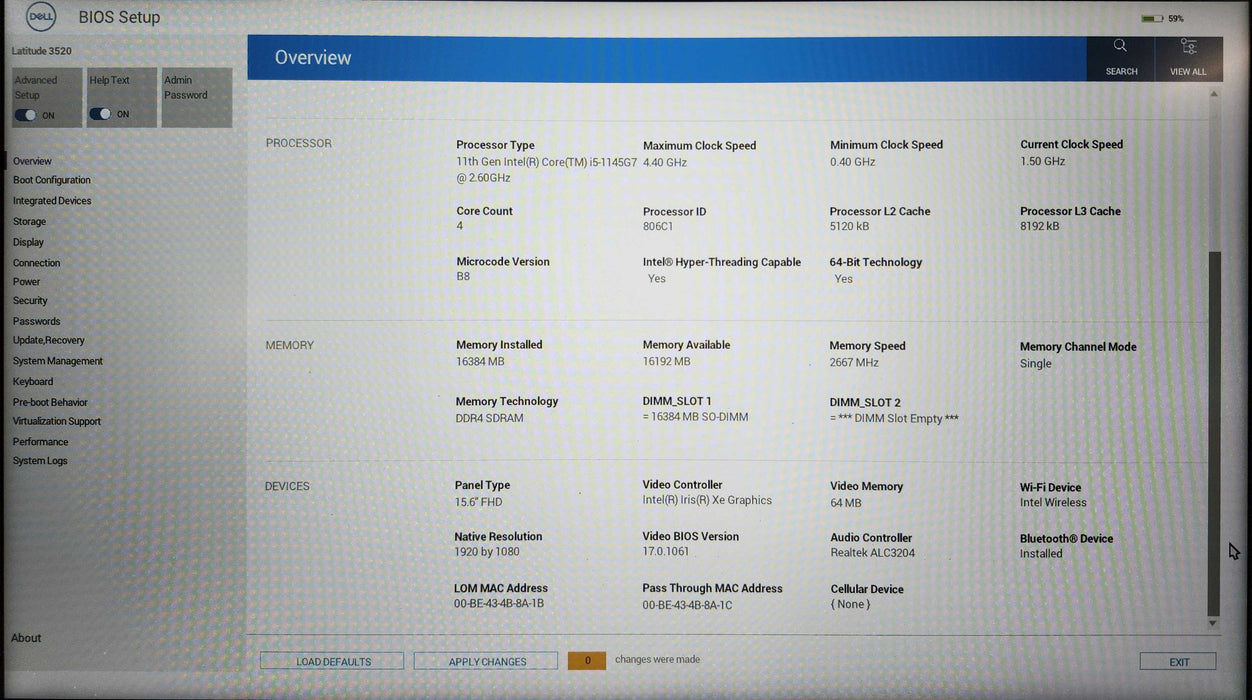The height and width of the screenshot is (700, 1252).
Task: Open Boot Configuration section
Action: click(52, 181)
